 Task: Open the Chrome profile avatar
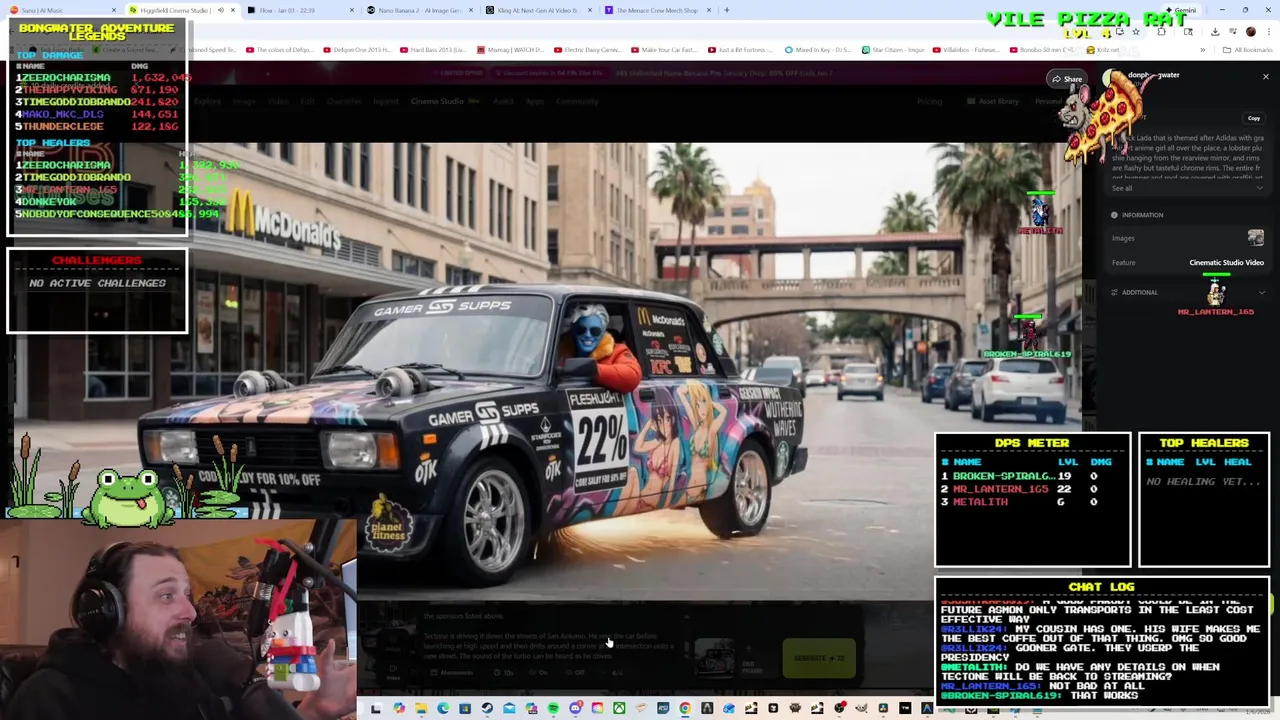[1251, 31]
